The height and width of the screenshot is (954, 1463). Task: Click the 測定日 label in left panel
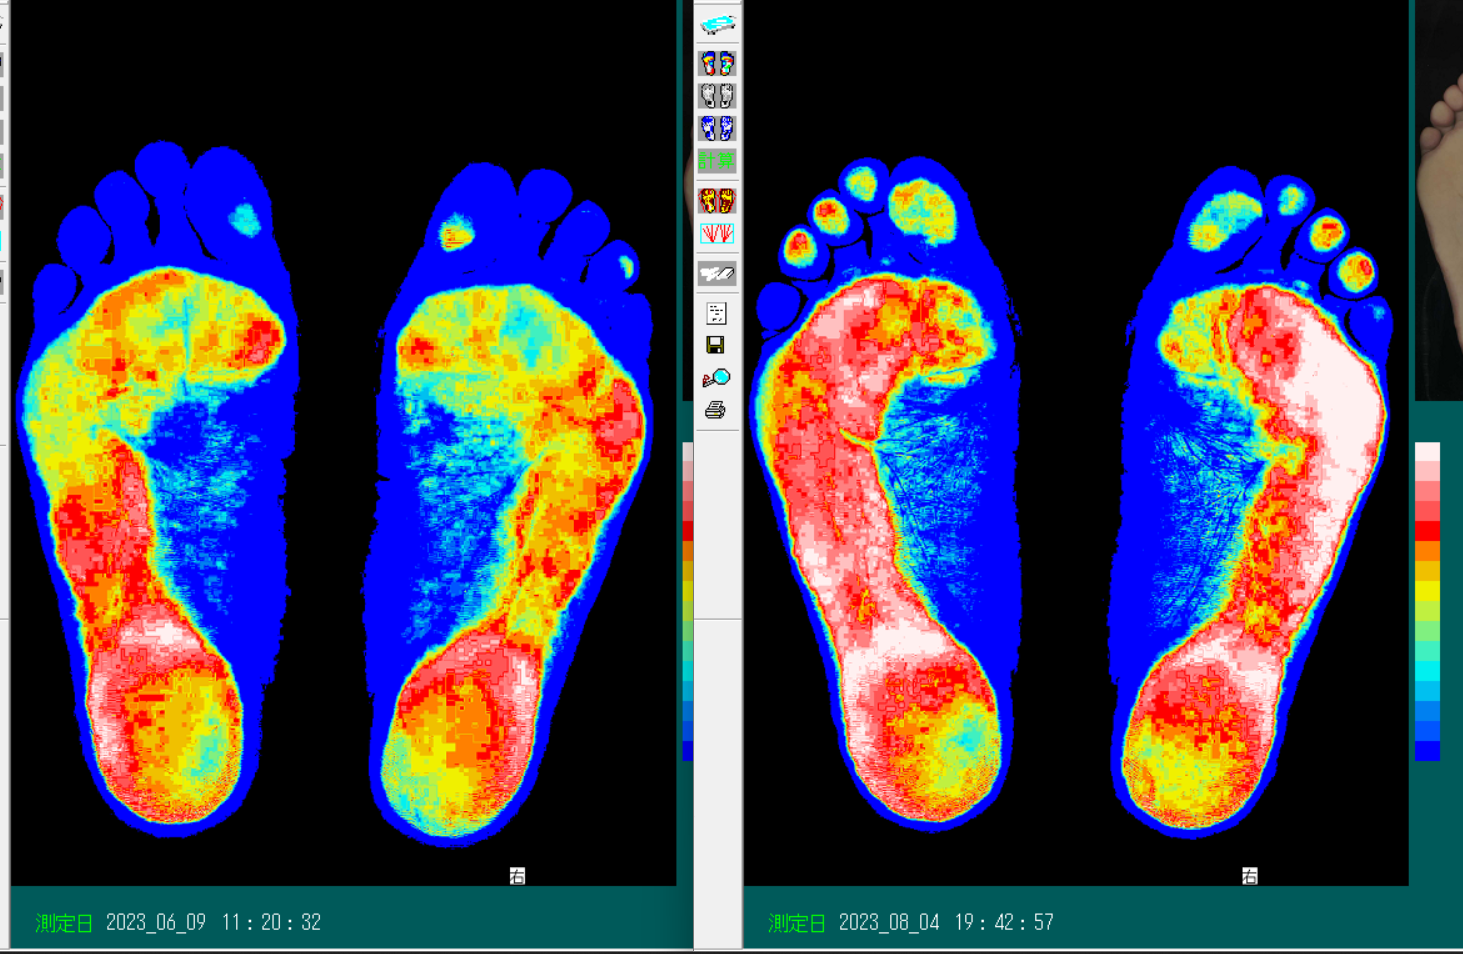[64, 923]
